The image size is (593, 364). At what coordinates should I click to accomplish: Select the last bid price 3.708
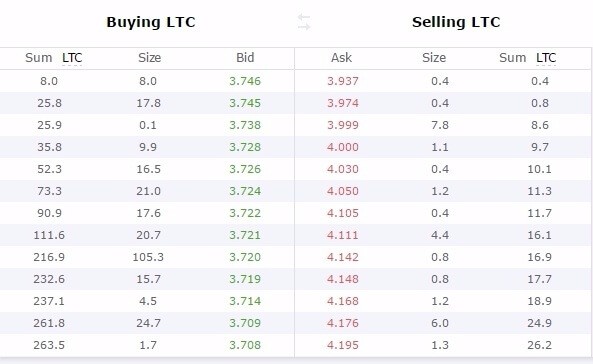pos(245,345)
